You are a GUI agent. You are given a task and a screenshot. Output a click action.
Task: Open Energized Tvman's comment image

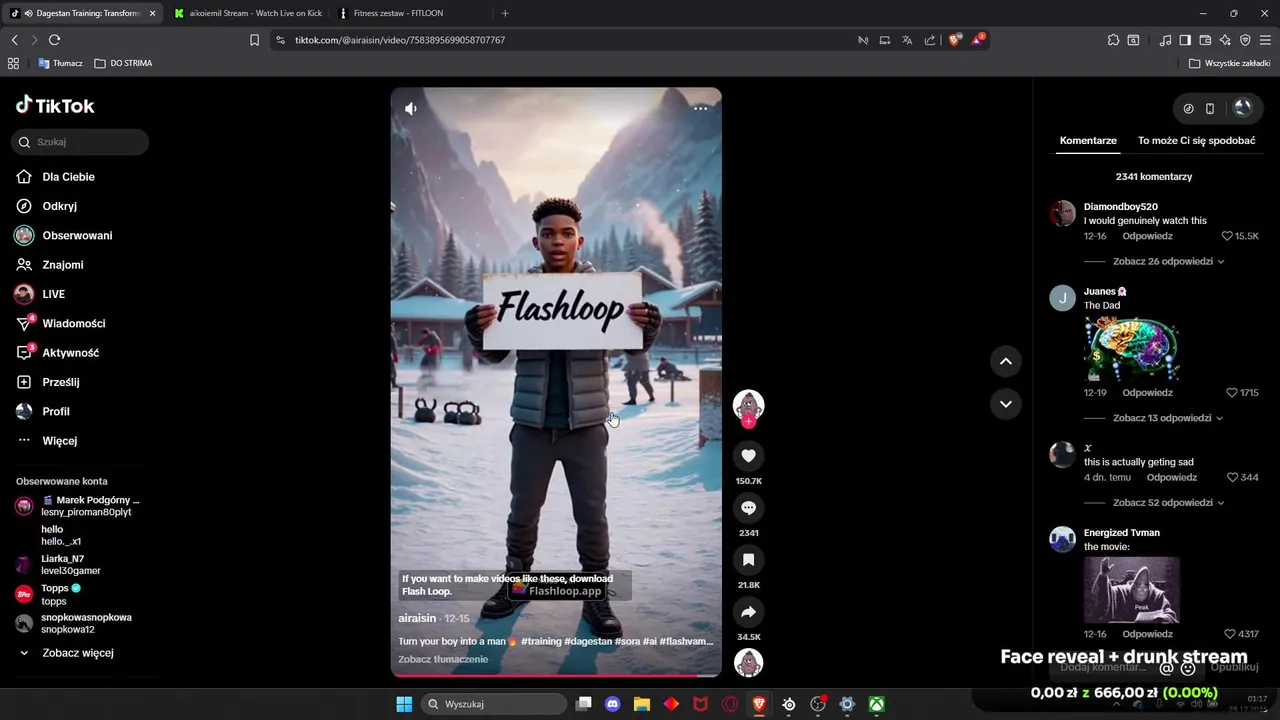point(1131,590)
